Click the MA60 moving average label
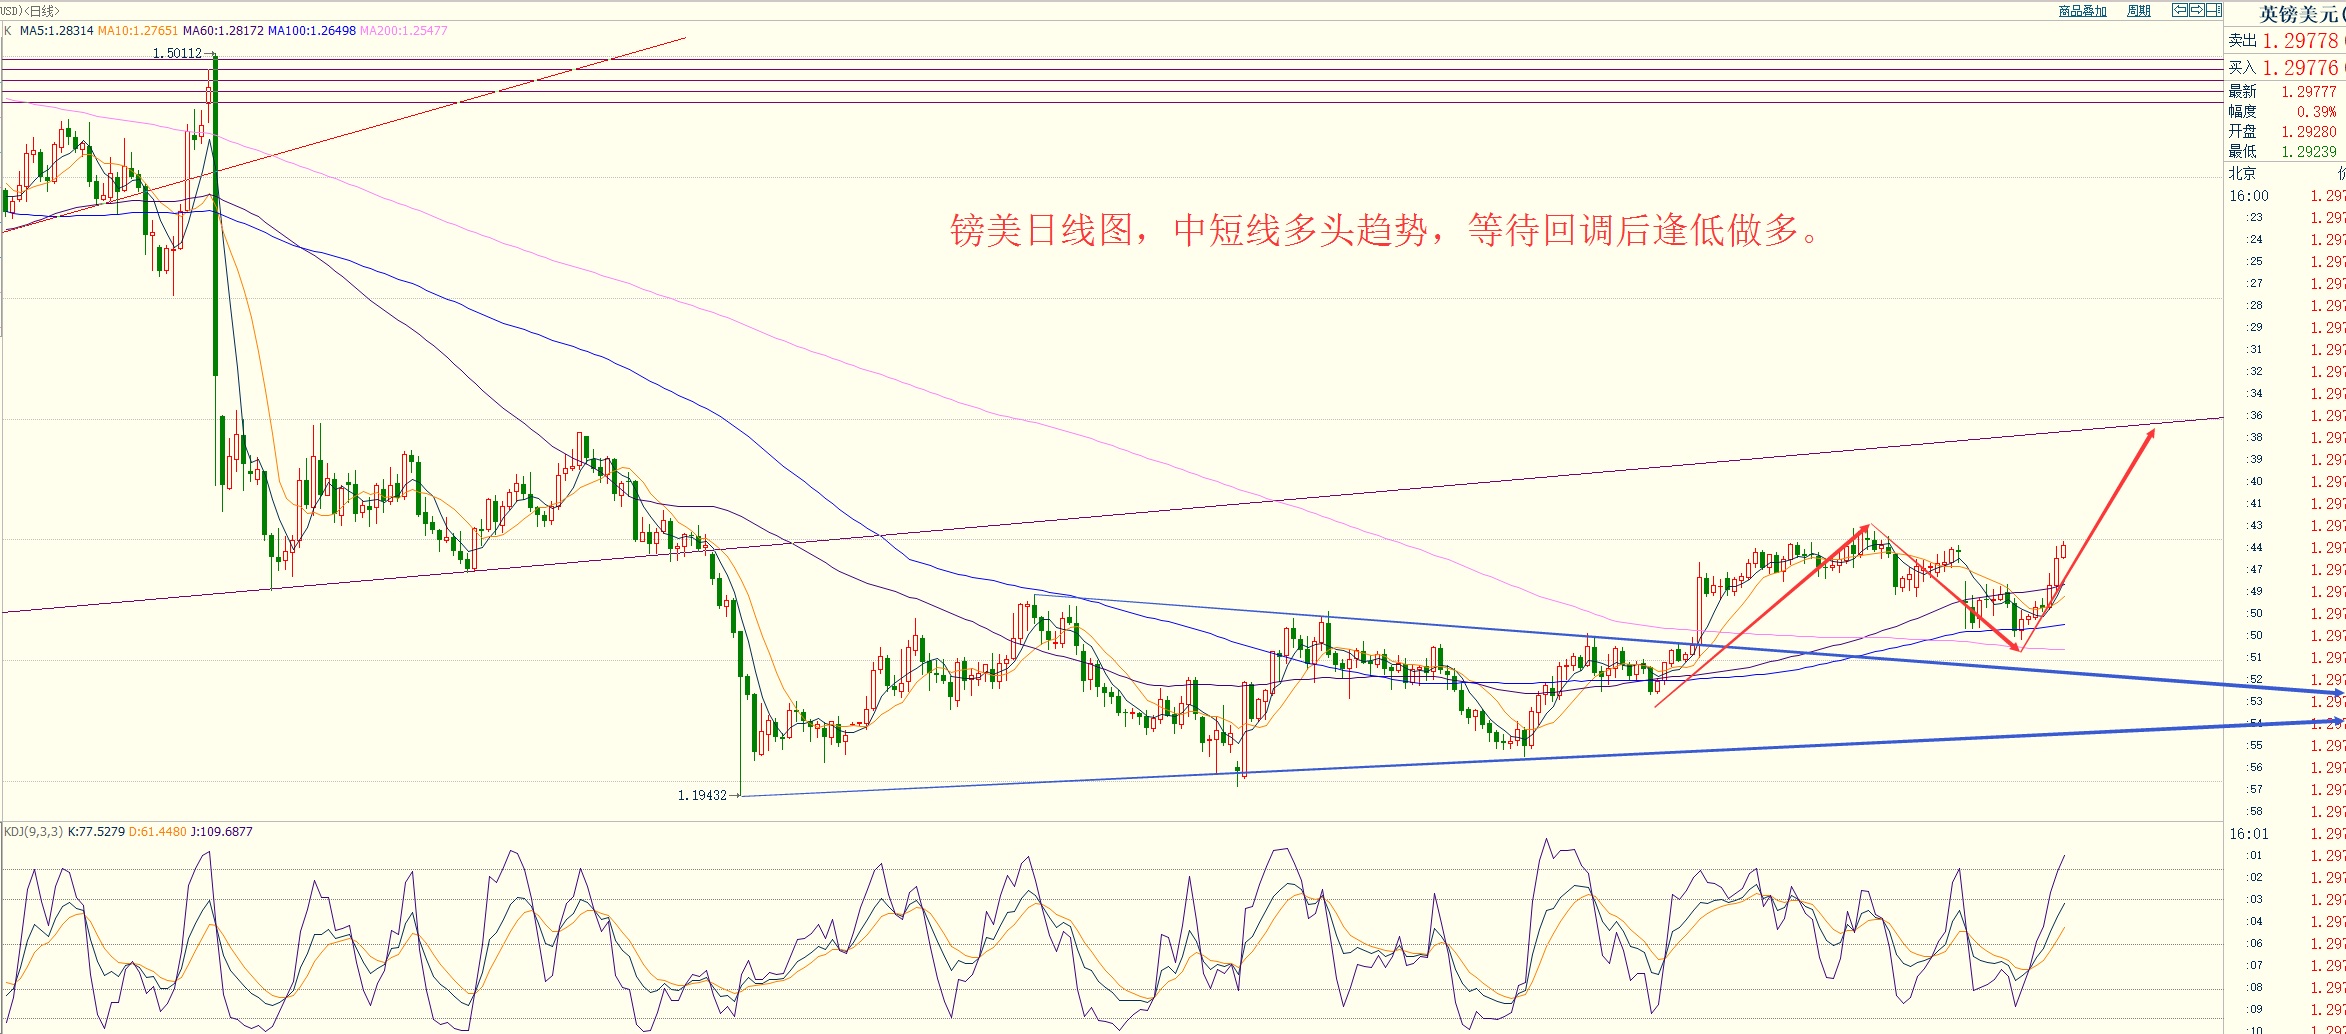 [x=223, y=31]
